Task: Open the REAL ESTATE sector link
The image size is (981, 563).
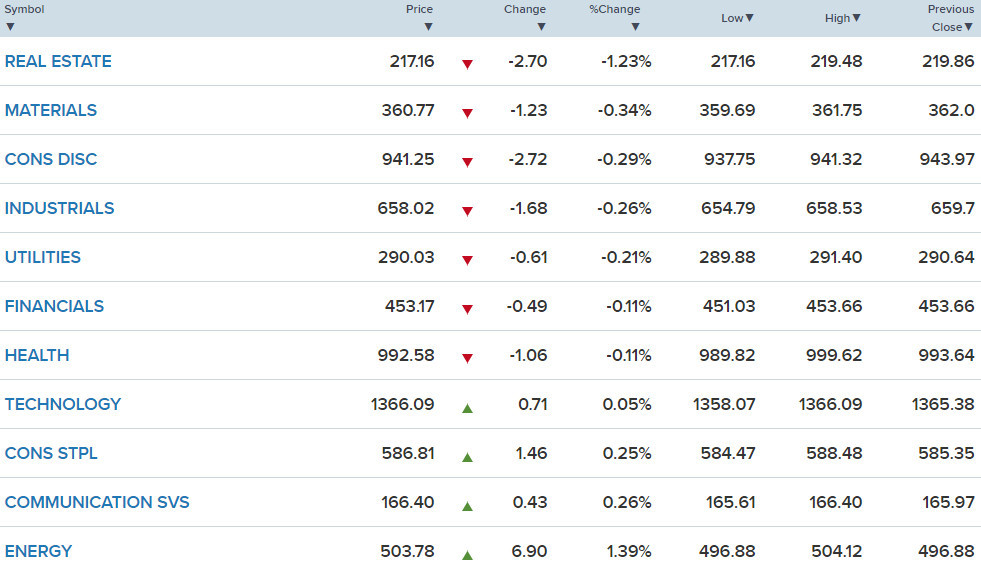Action: click(x=58, y=61)
